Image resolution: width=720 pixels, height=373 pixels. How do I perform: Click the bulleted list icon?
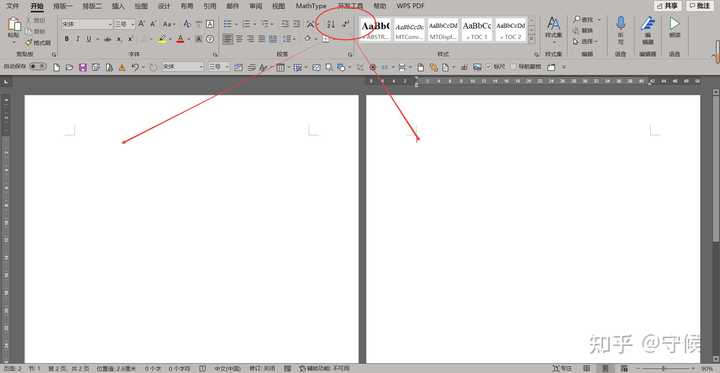tap(228, 24)
